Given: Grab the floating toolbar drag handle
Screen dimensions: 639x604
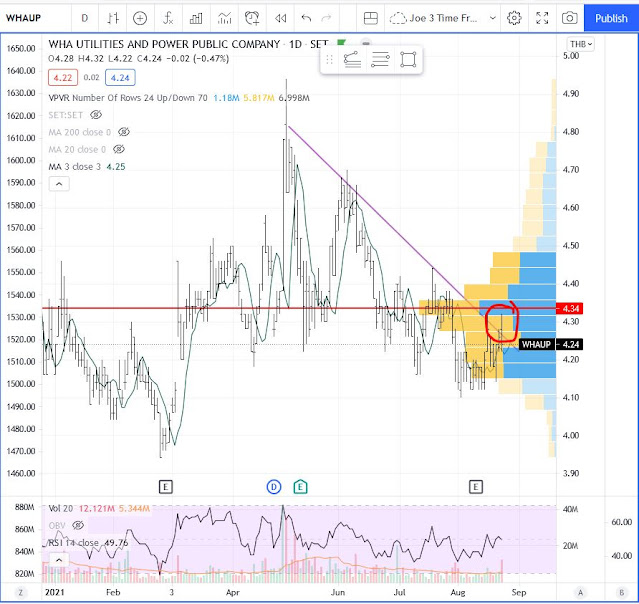Looking at the screenshot, I should click(329, 60).
